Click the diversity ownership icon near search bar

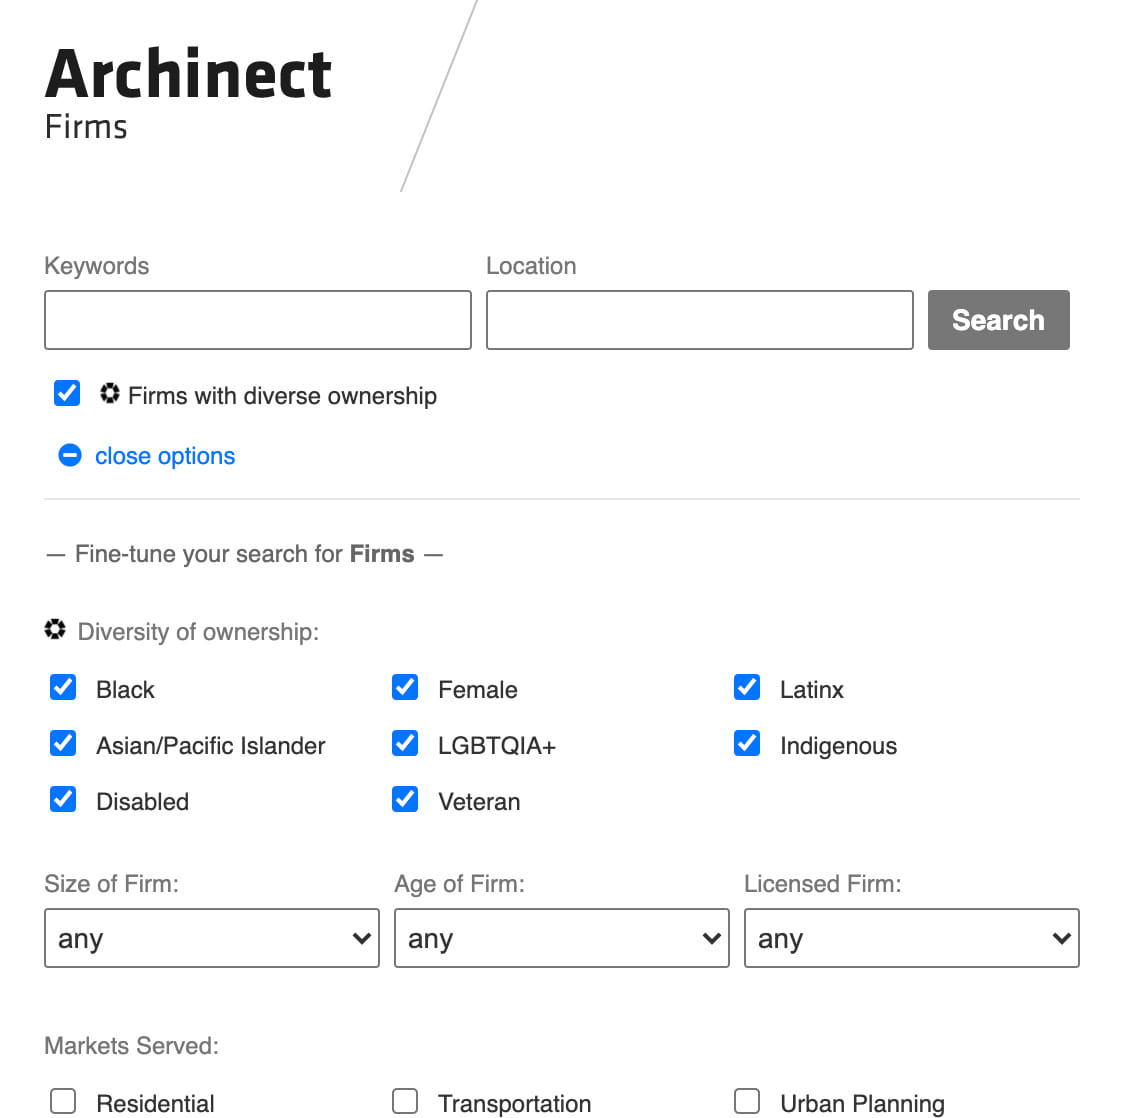[x=111, y=394]
